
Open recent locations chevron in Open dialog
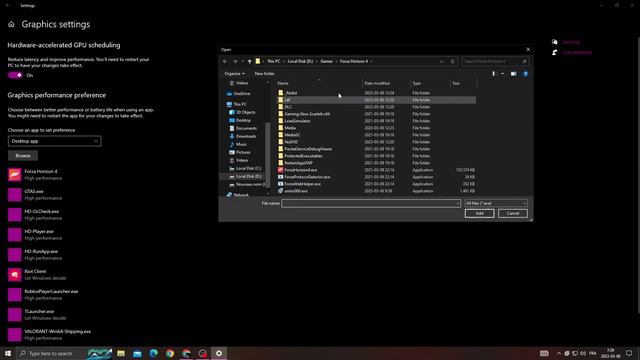(x=242, y=61)
